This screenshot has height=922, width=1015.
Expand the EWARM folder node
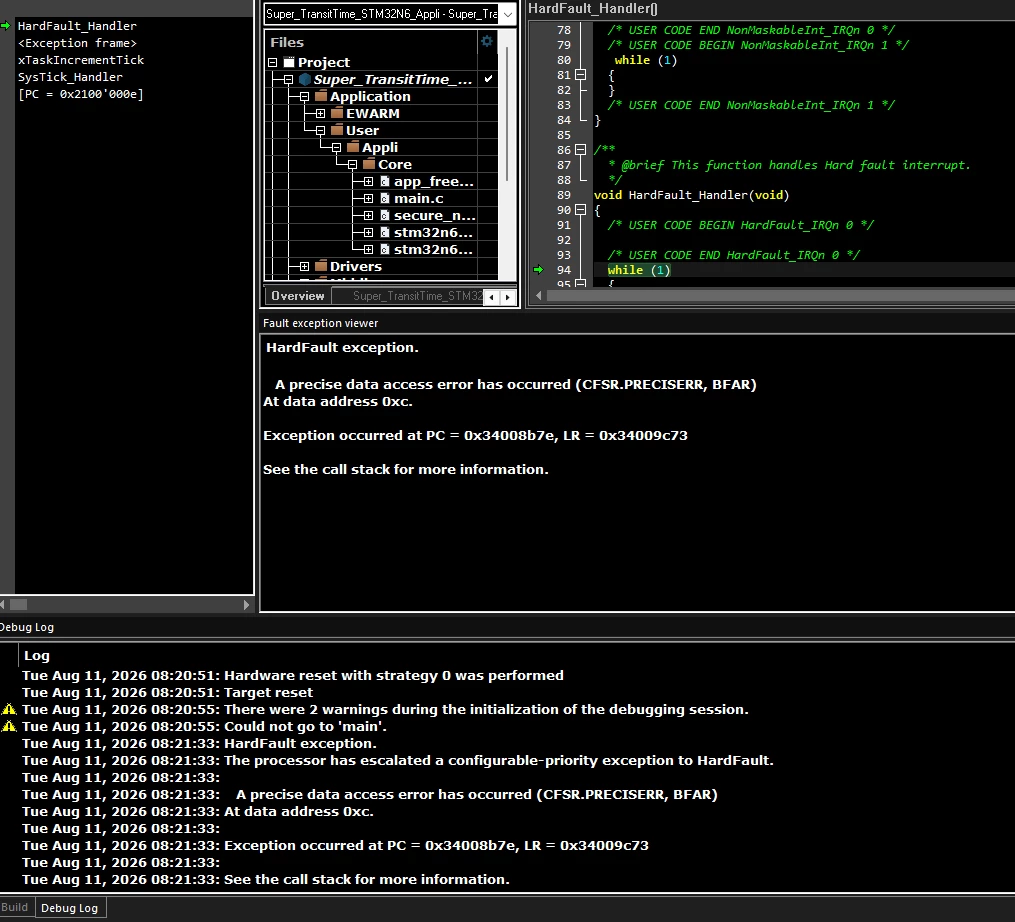point(320,113)
